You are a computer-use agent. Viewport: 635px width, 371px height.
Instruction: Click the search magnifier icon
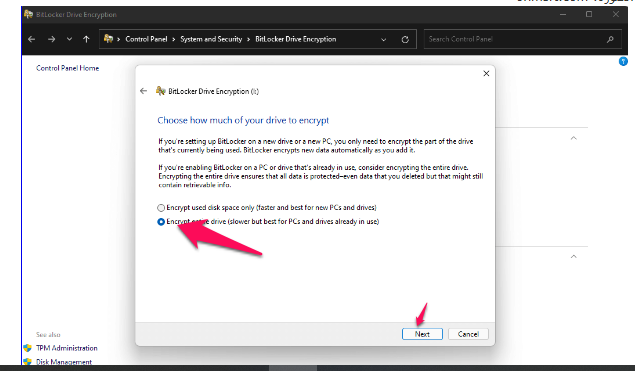point(610,39)
